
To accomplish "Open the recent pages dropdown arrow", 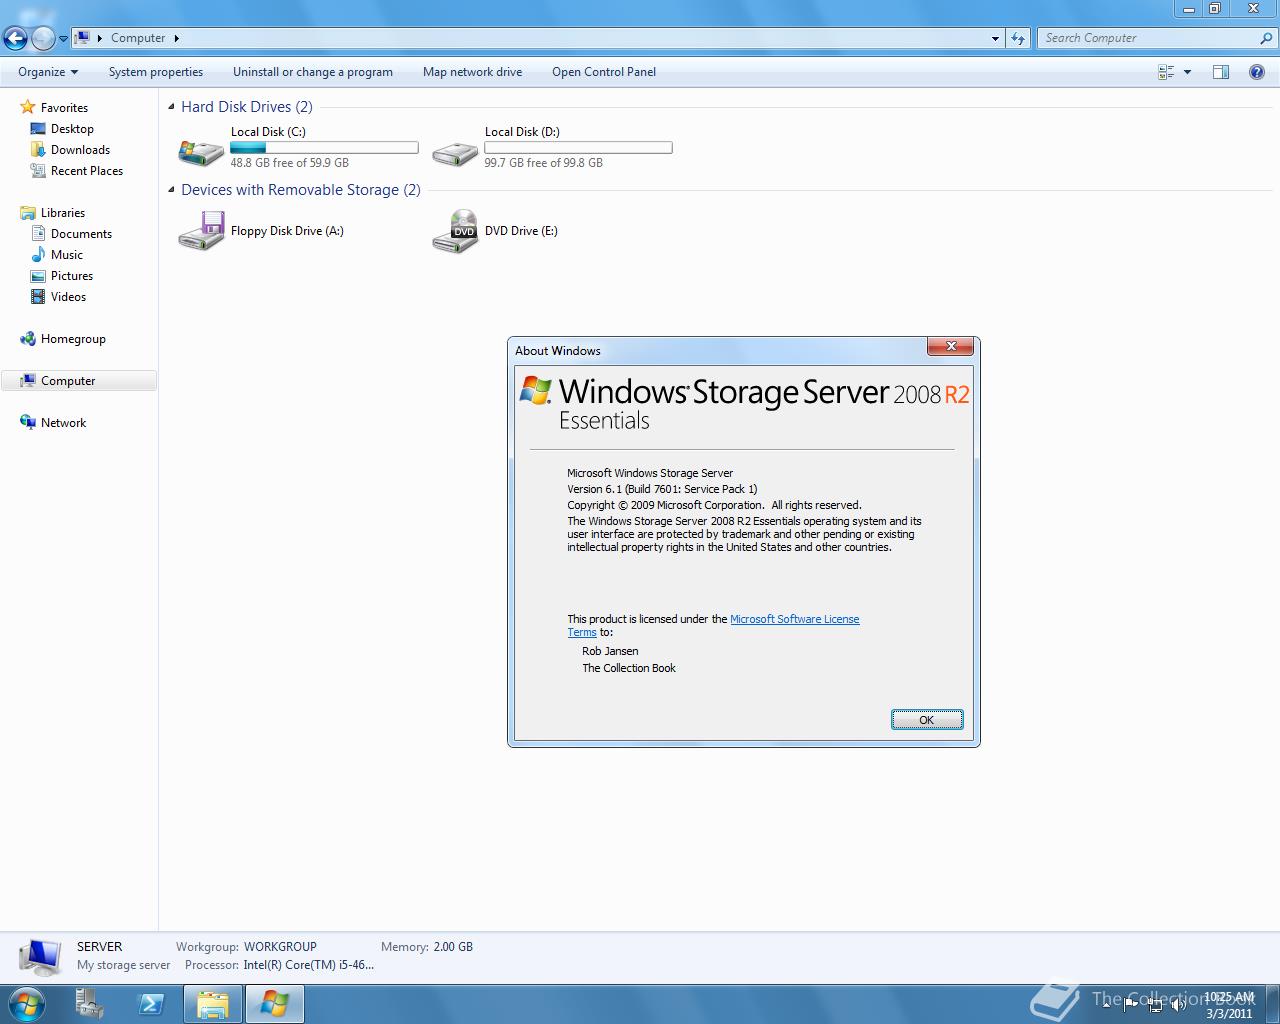I will click(63, 39).
